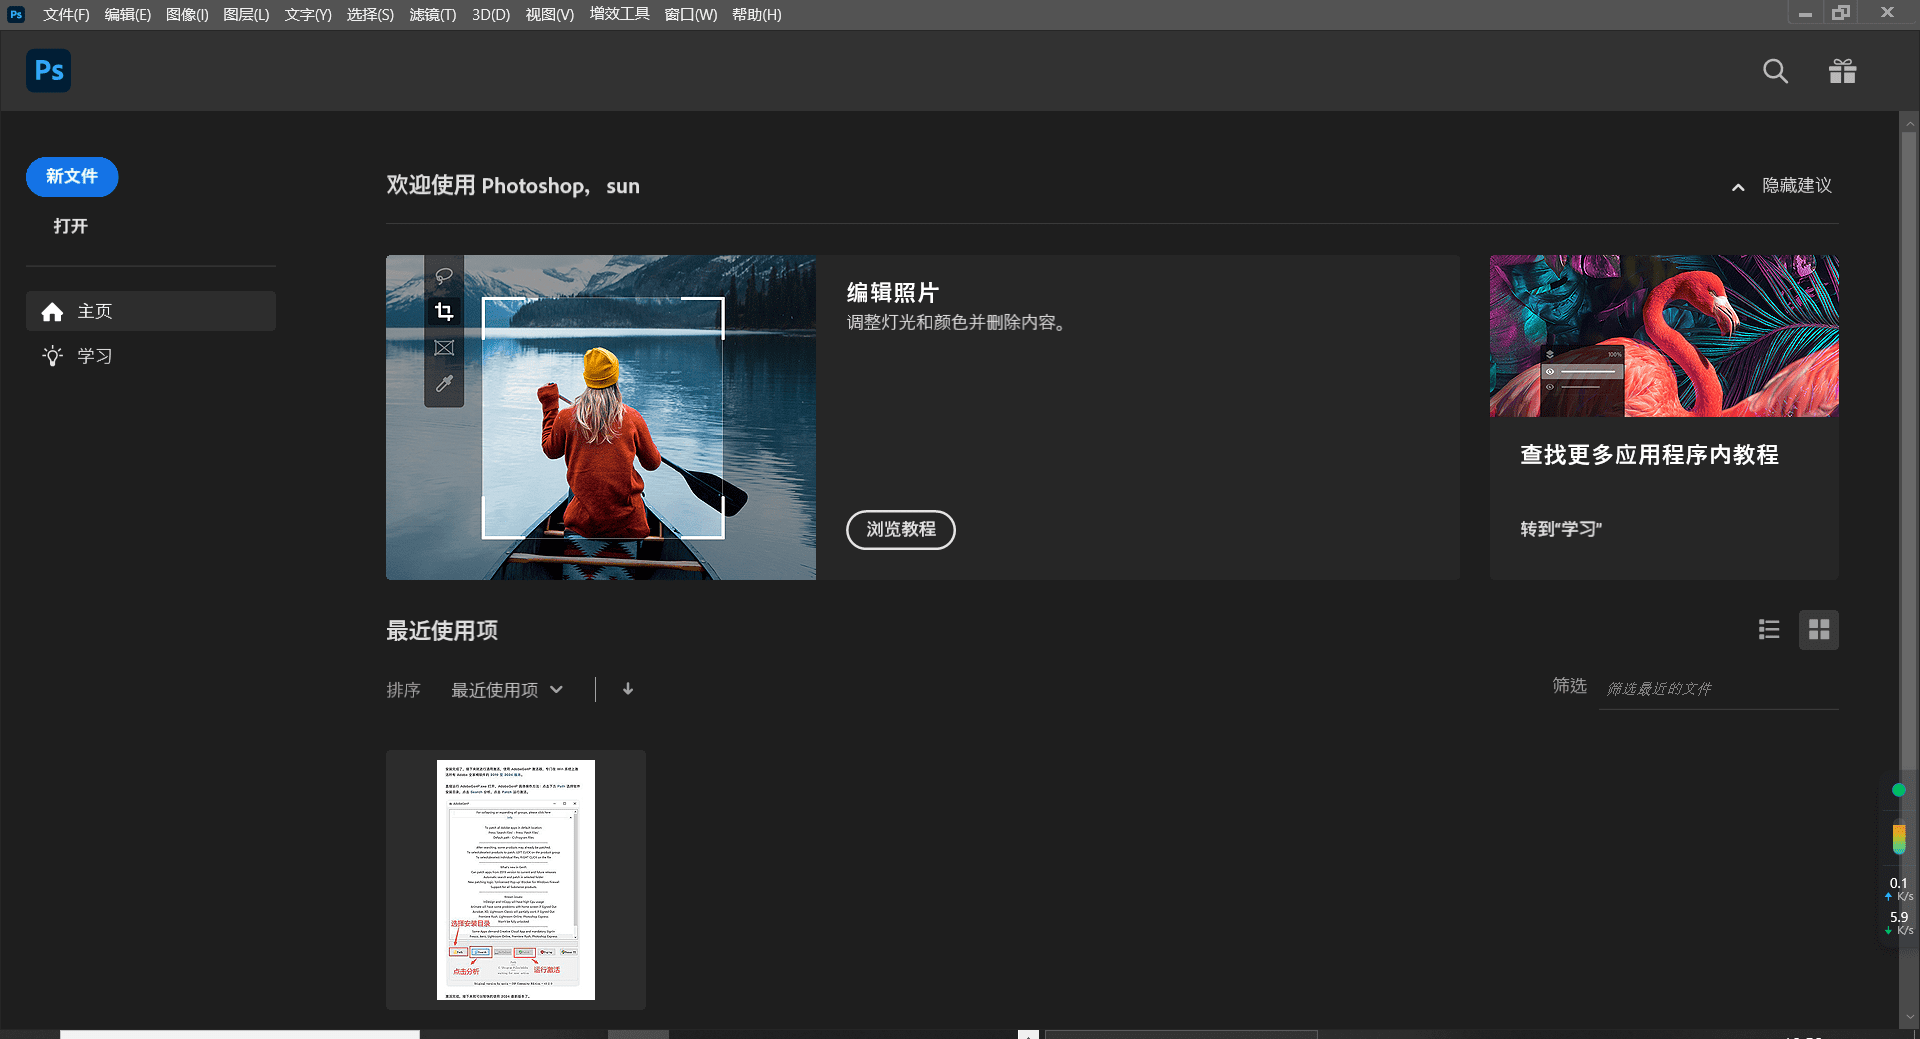Toggle the sort direction arrow
1920x1039 pixels.
pyautogui.click(x=627, y=689)
